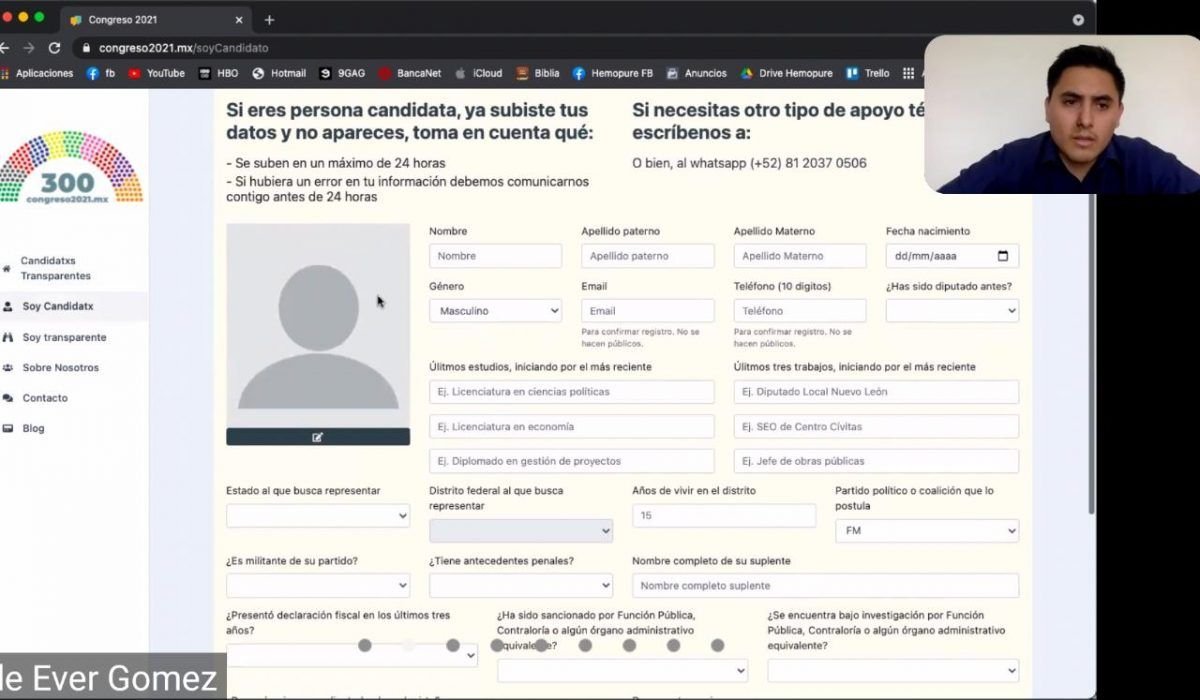Viewport: 1200px width, 700px height.
Task: Click the browser reload icon
Action: click(x=54, y=47)
